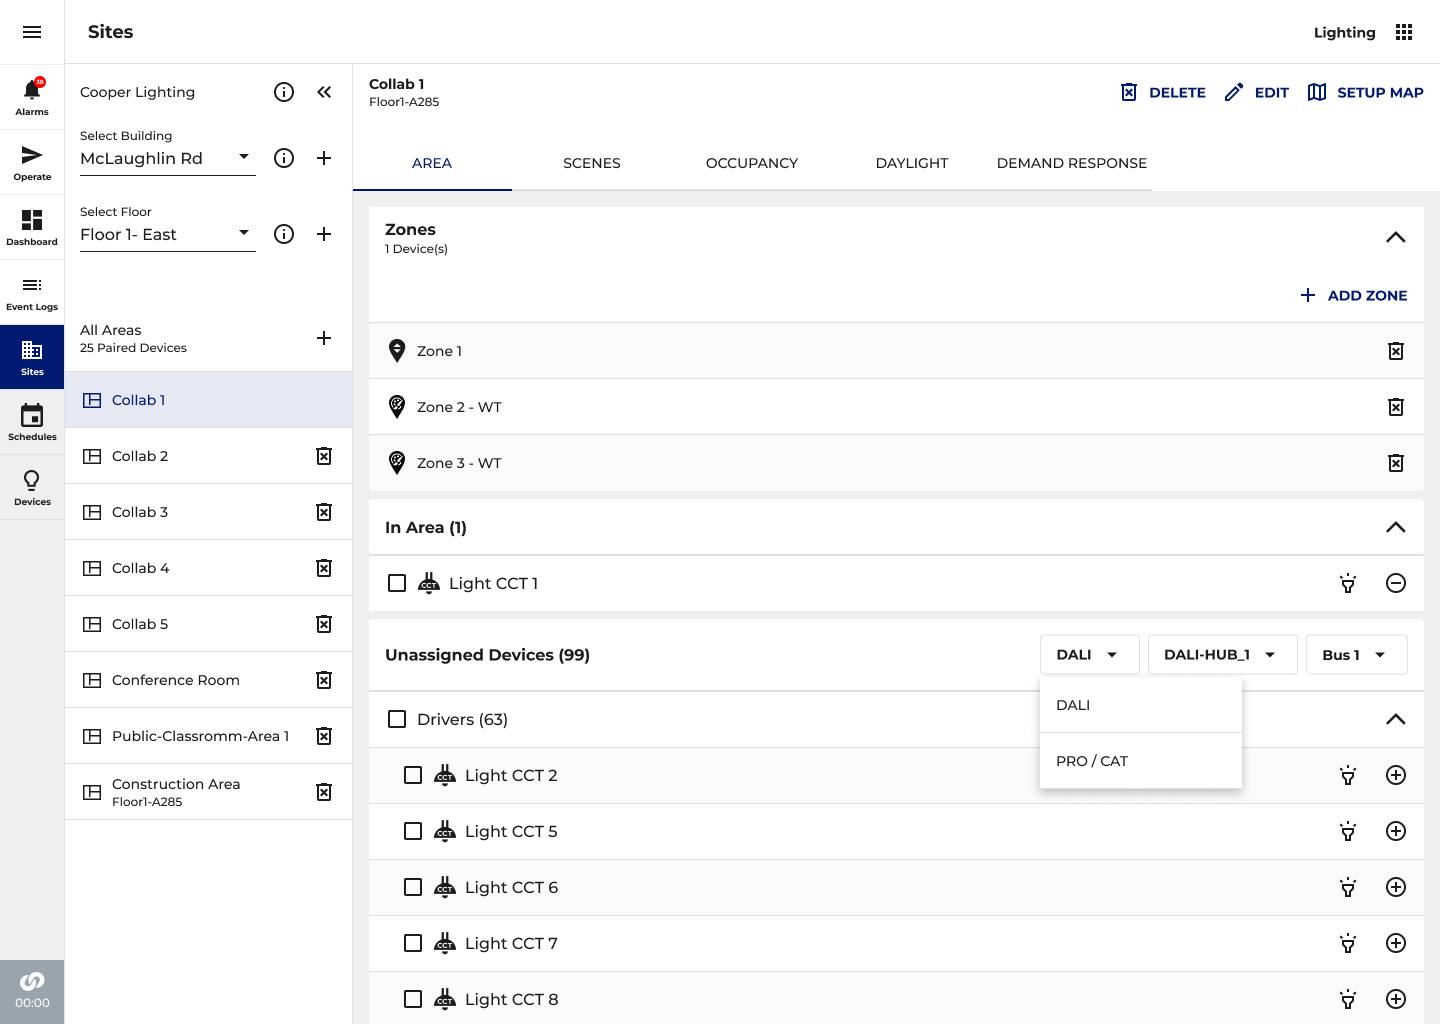Delete the Conference Room area
The image size is (1440, 1024).
[324, 680]
